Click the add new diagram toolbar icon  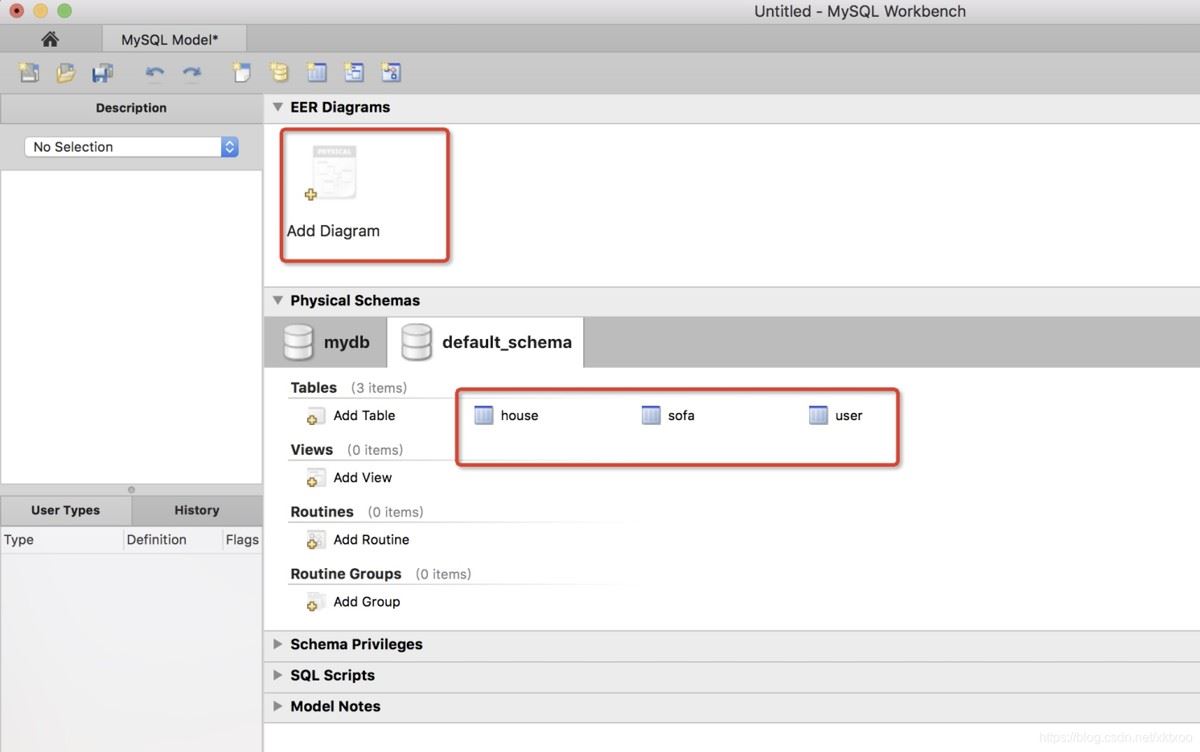[x=241, y=72]
